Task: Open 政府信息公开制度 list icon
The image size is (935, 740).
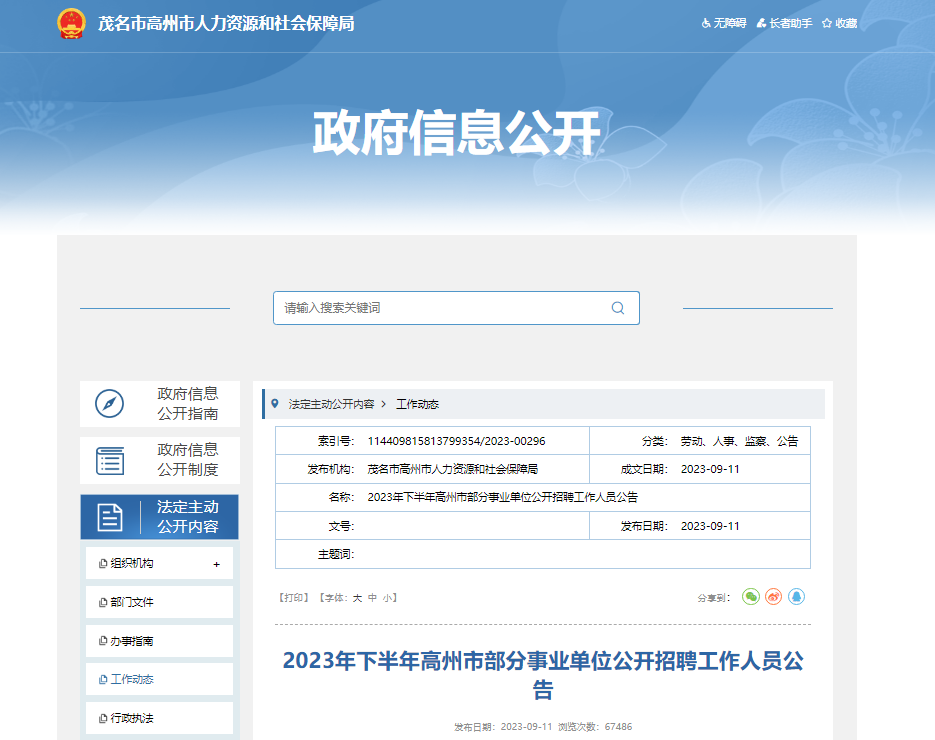Action: click(x=109, y=461)
